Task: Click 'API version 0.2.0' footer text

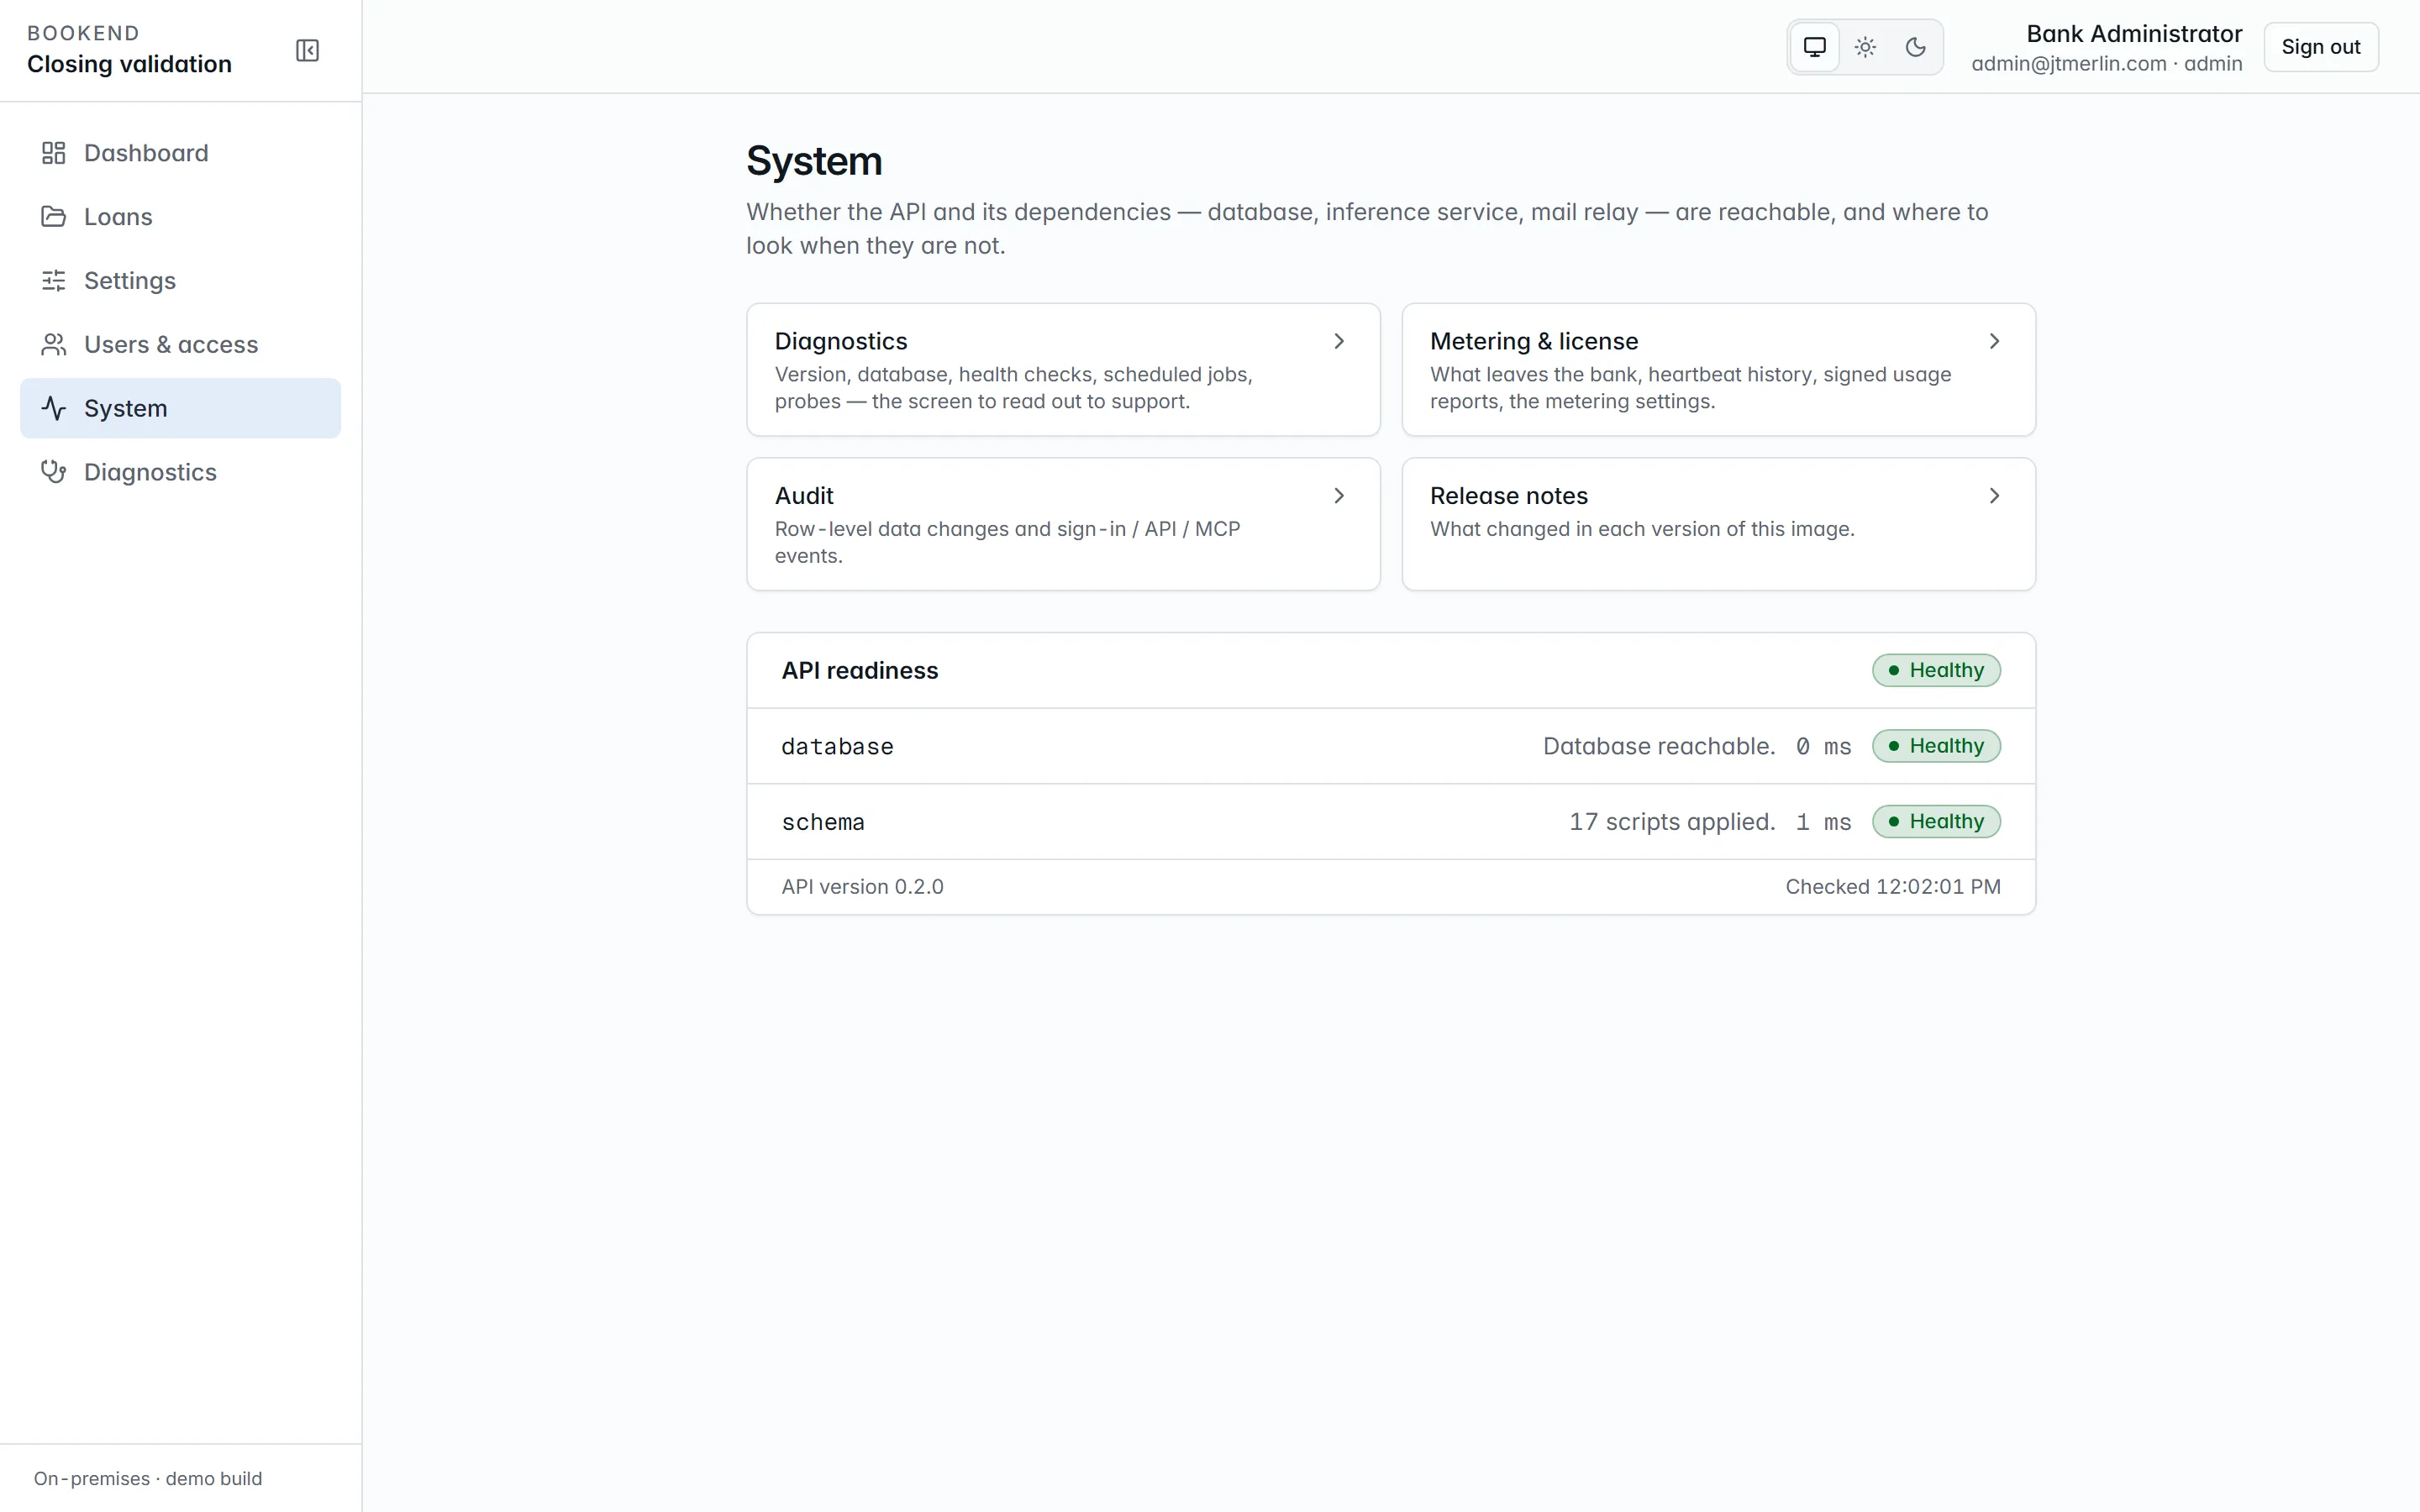Action: pos(862,887)
